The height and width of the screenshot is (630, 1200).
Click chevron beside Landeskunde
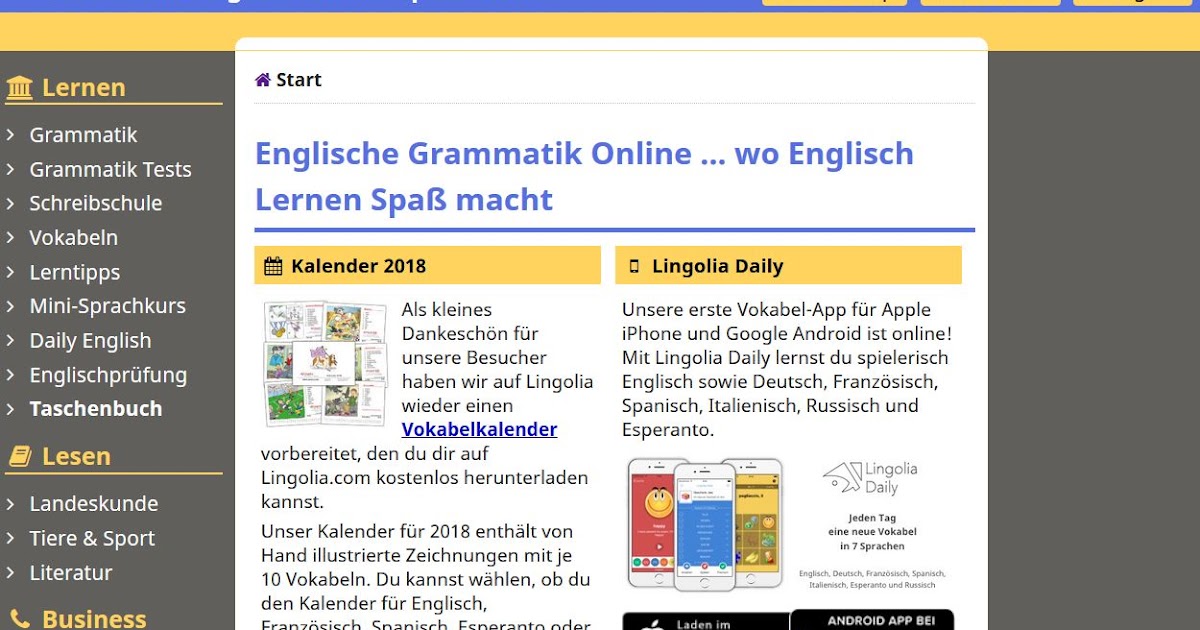(10, 504)
